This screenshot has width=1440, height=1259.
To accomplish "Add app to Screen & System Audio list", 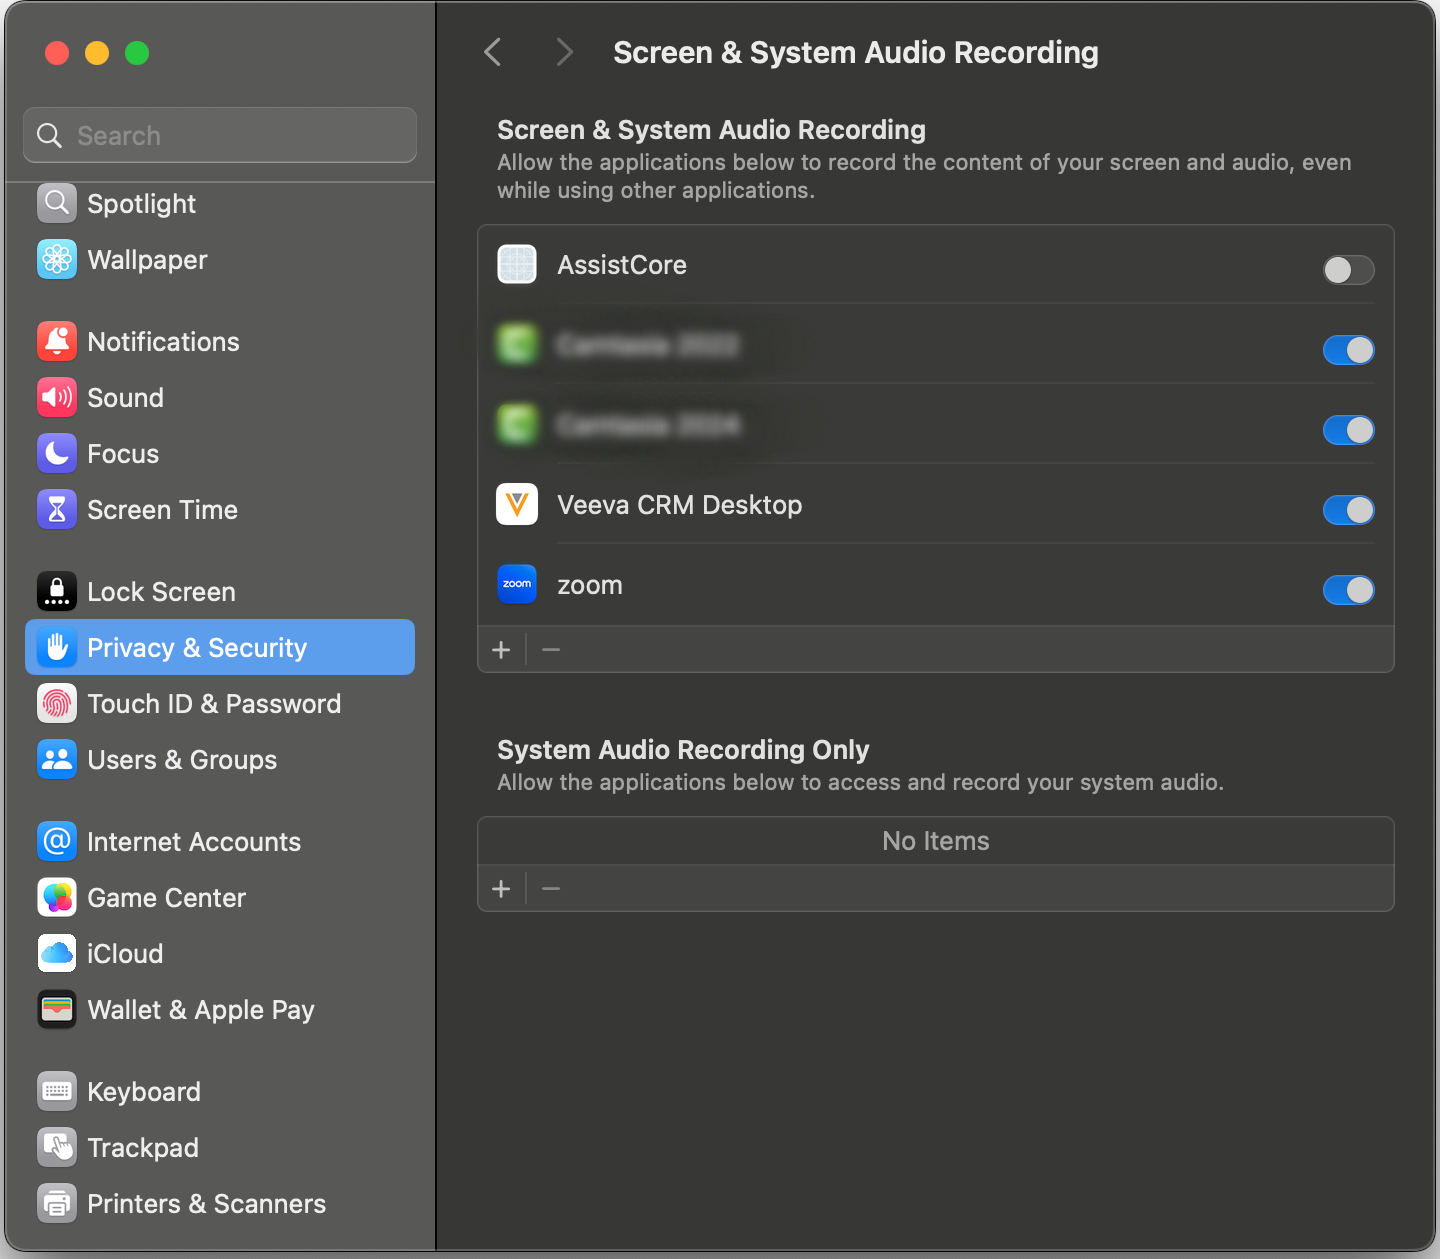I will pos(501,650).
